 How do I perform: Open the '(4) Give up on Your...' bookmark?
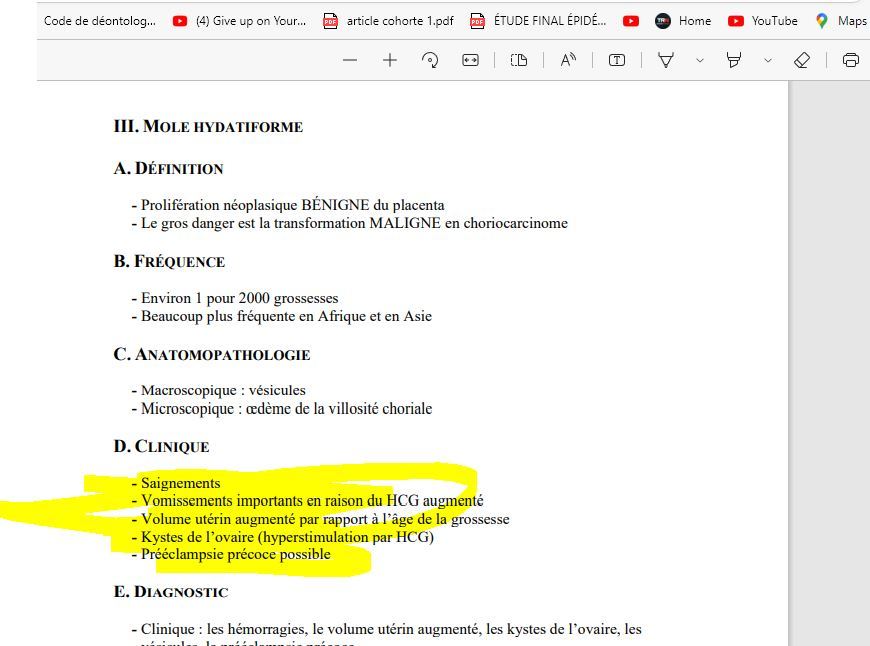[239, 21]
